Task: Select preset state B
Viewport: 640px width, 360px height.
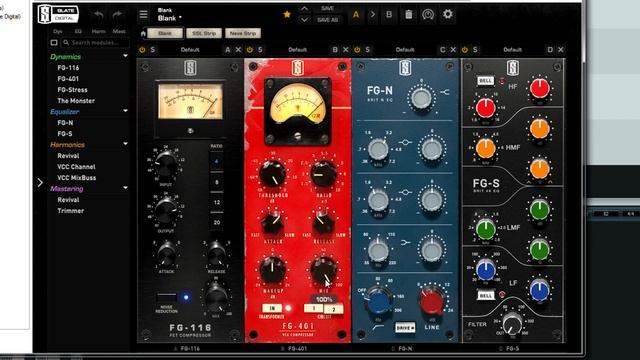Action: tap(389, 15)
